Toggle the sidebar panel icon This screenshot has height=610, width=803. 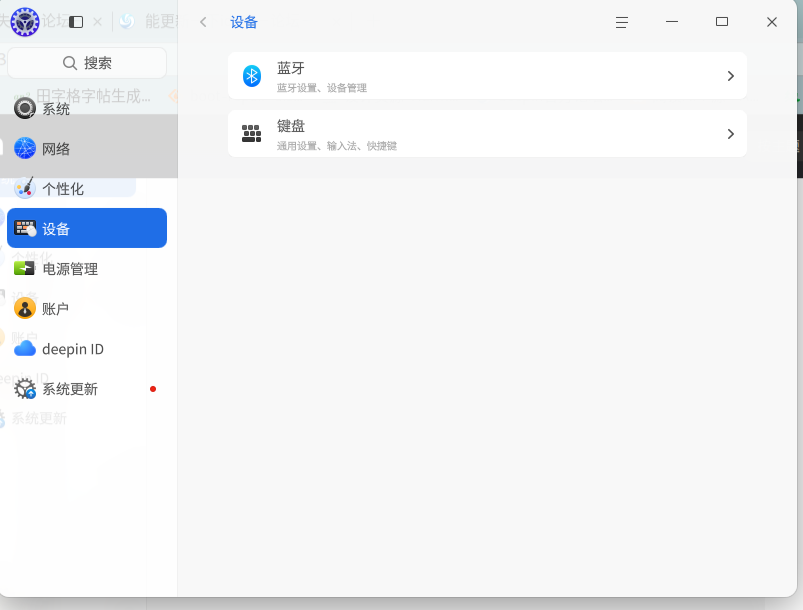pos(76,22)
